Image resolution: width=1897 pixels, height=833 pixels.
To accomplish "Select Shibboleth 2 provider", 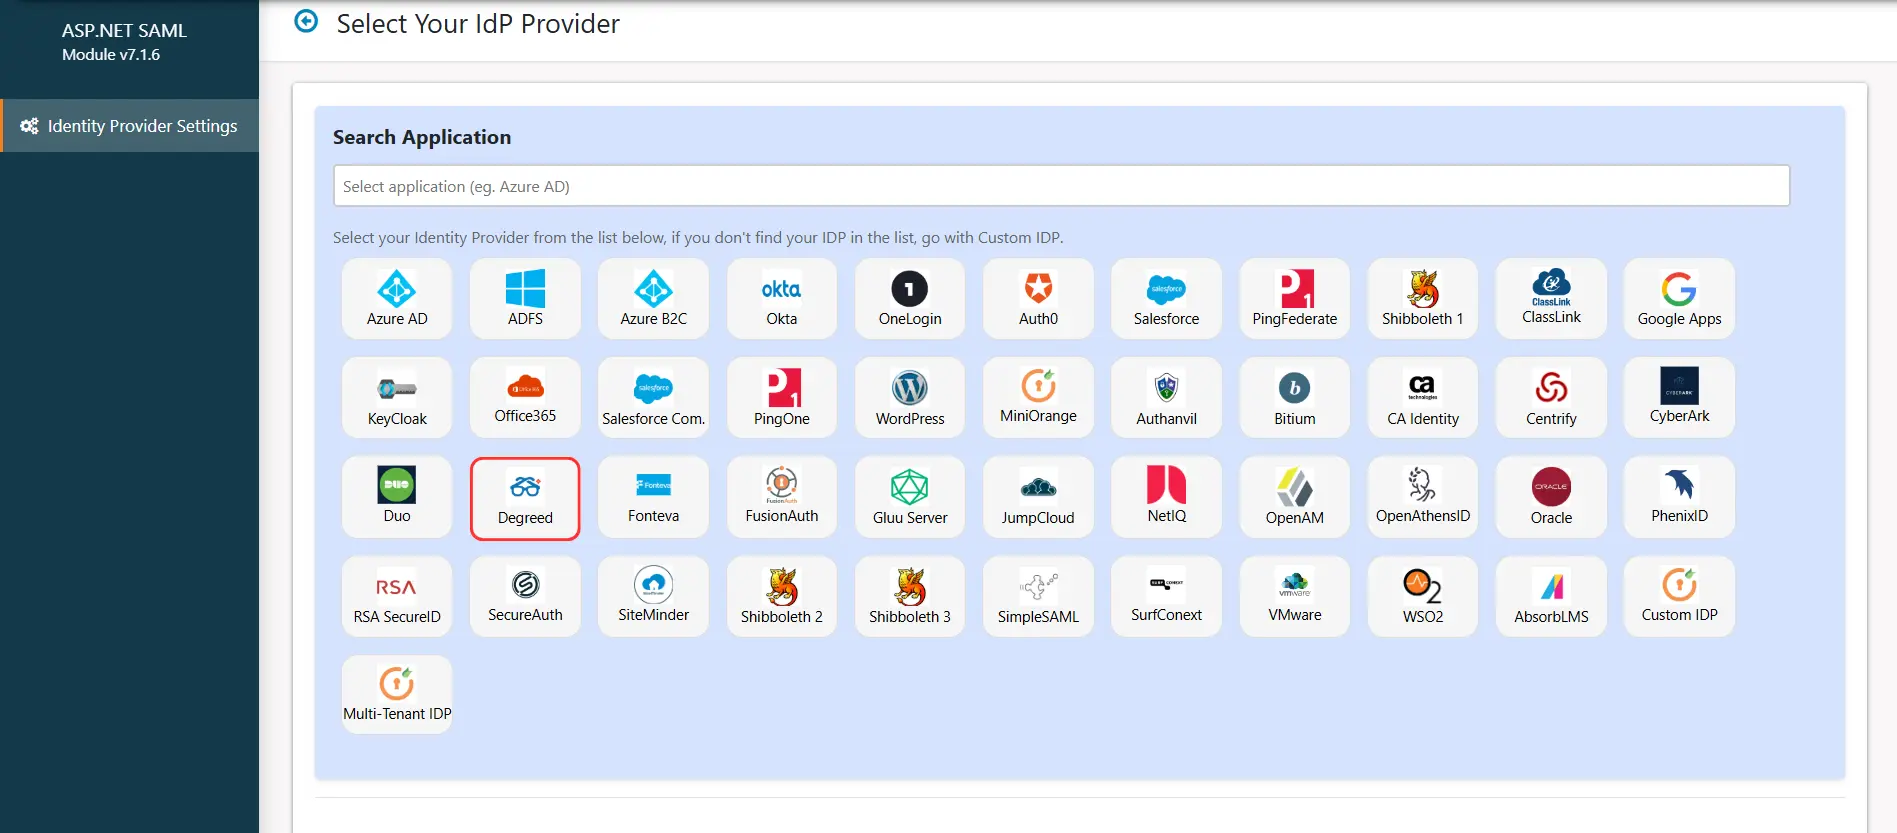I will coord(782,596).
